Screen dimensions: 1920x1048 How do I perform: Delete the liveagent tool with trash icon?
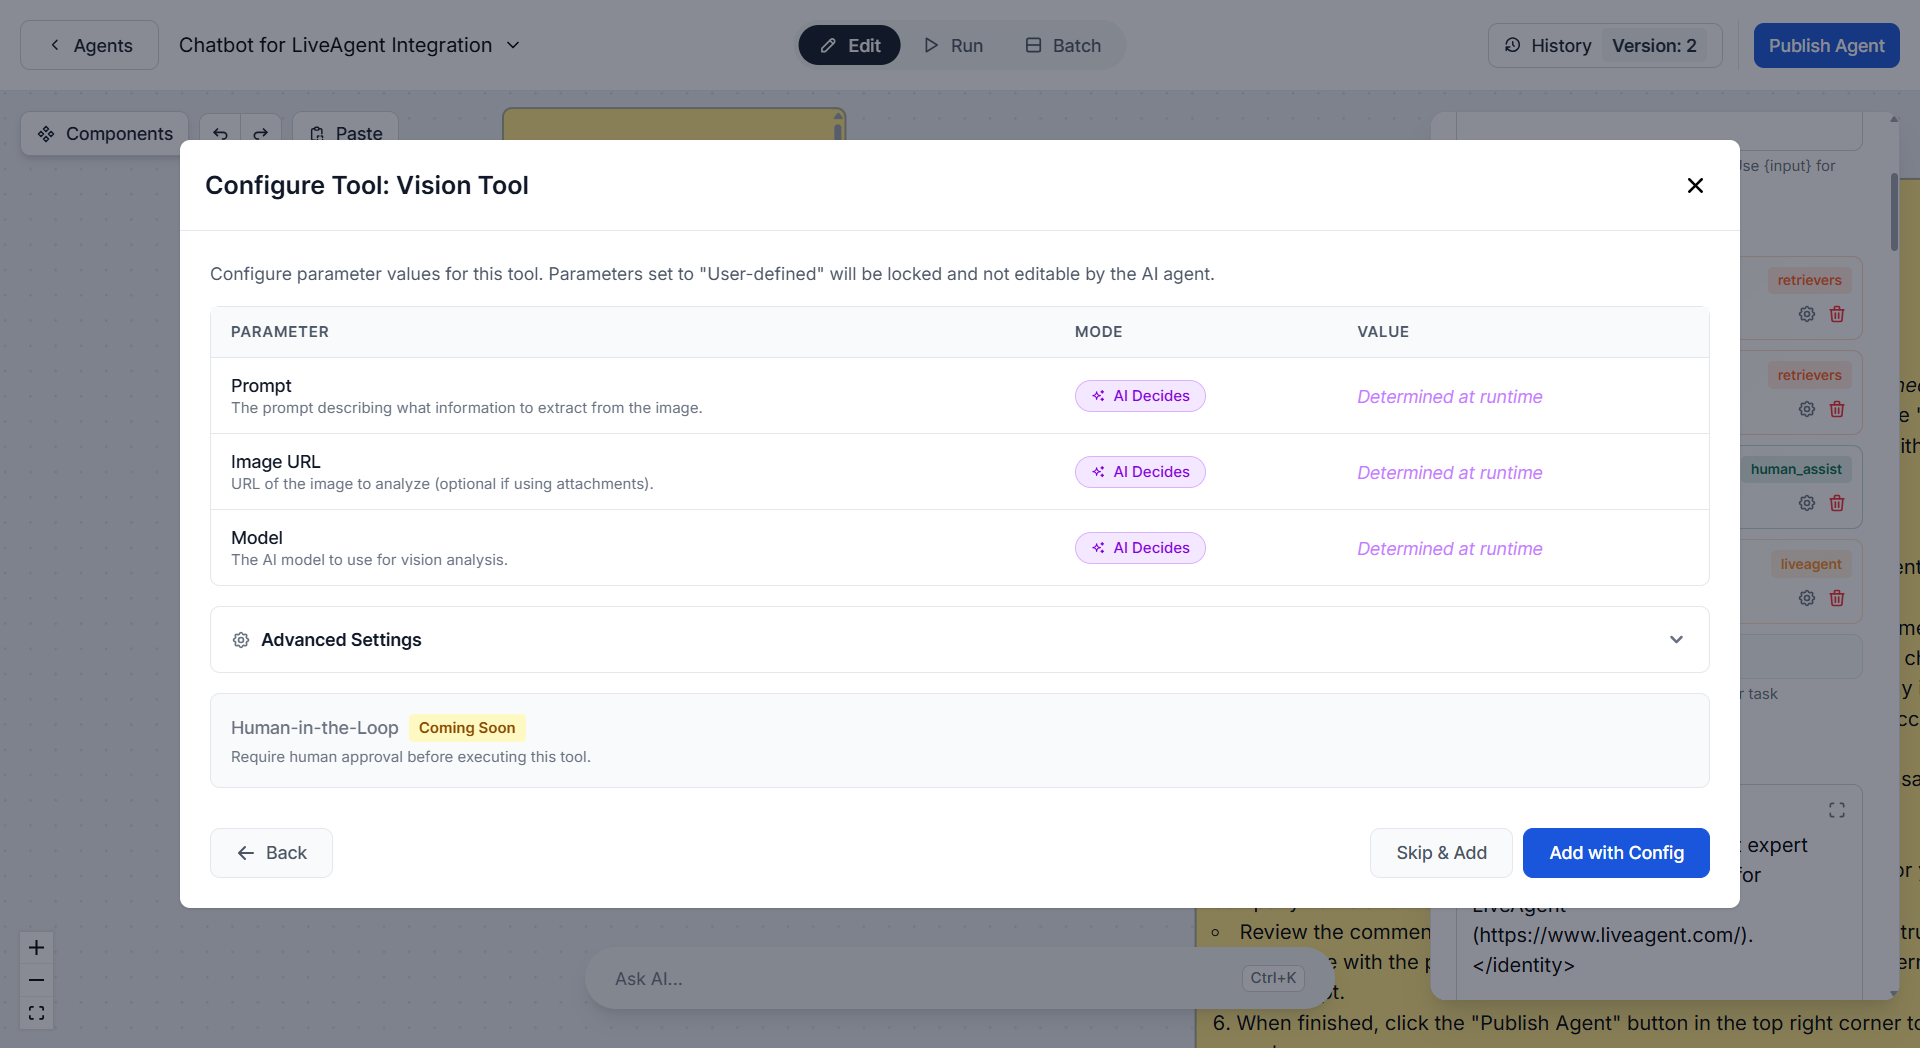coord(1837,598)
